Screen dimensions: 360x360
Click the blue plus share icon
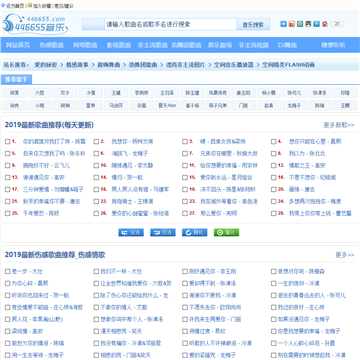pyautogui.click(x=284, y=24)
